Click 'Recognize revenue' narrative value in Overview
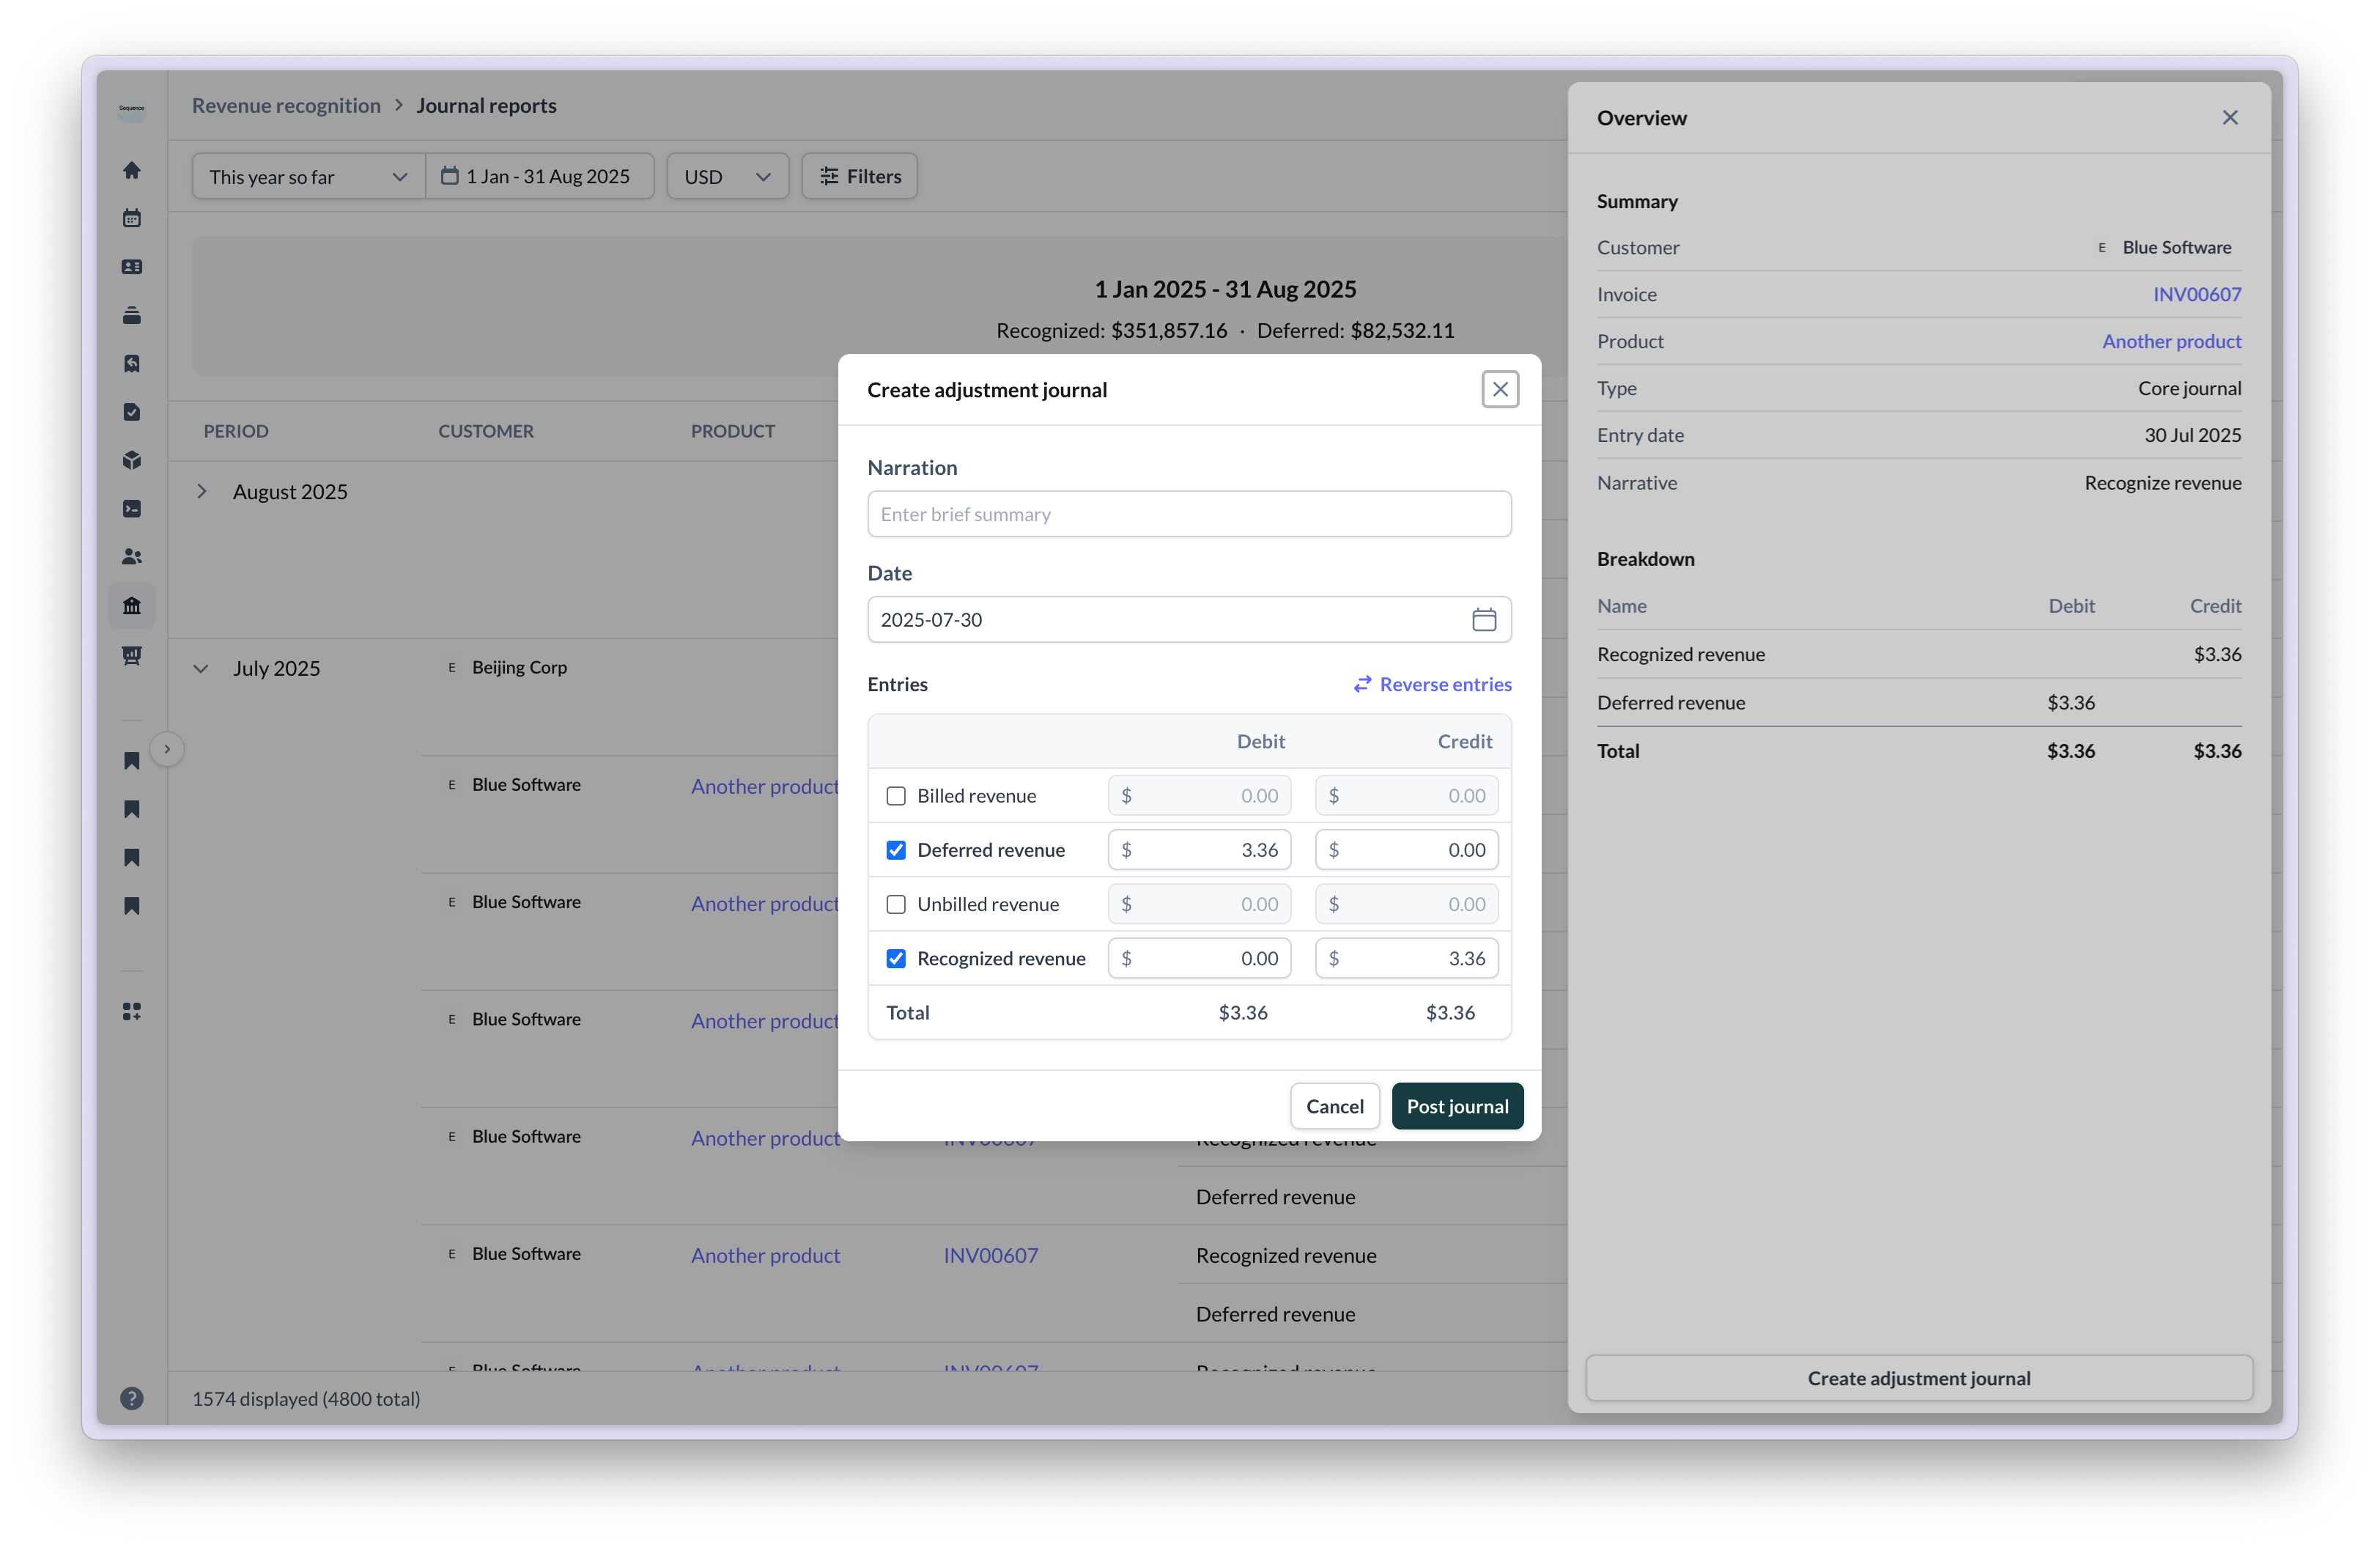Image resolution: width=2380 pixels, height=1548 pixels. (x=2162, y=483)
